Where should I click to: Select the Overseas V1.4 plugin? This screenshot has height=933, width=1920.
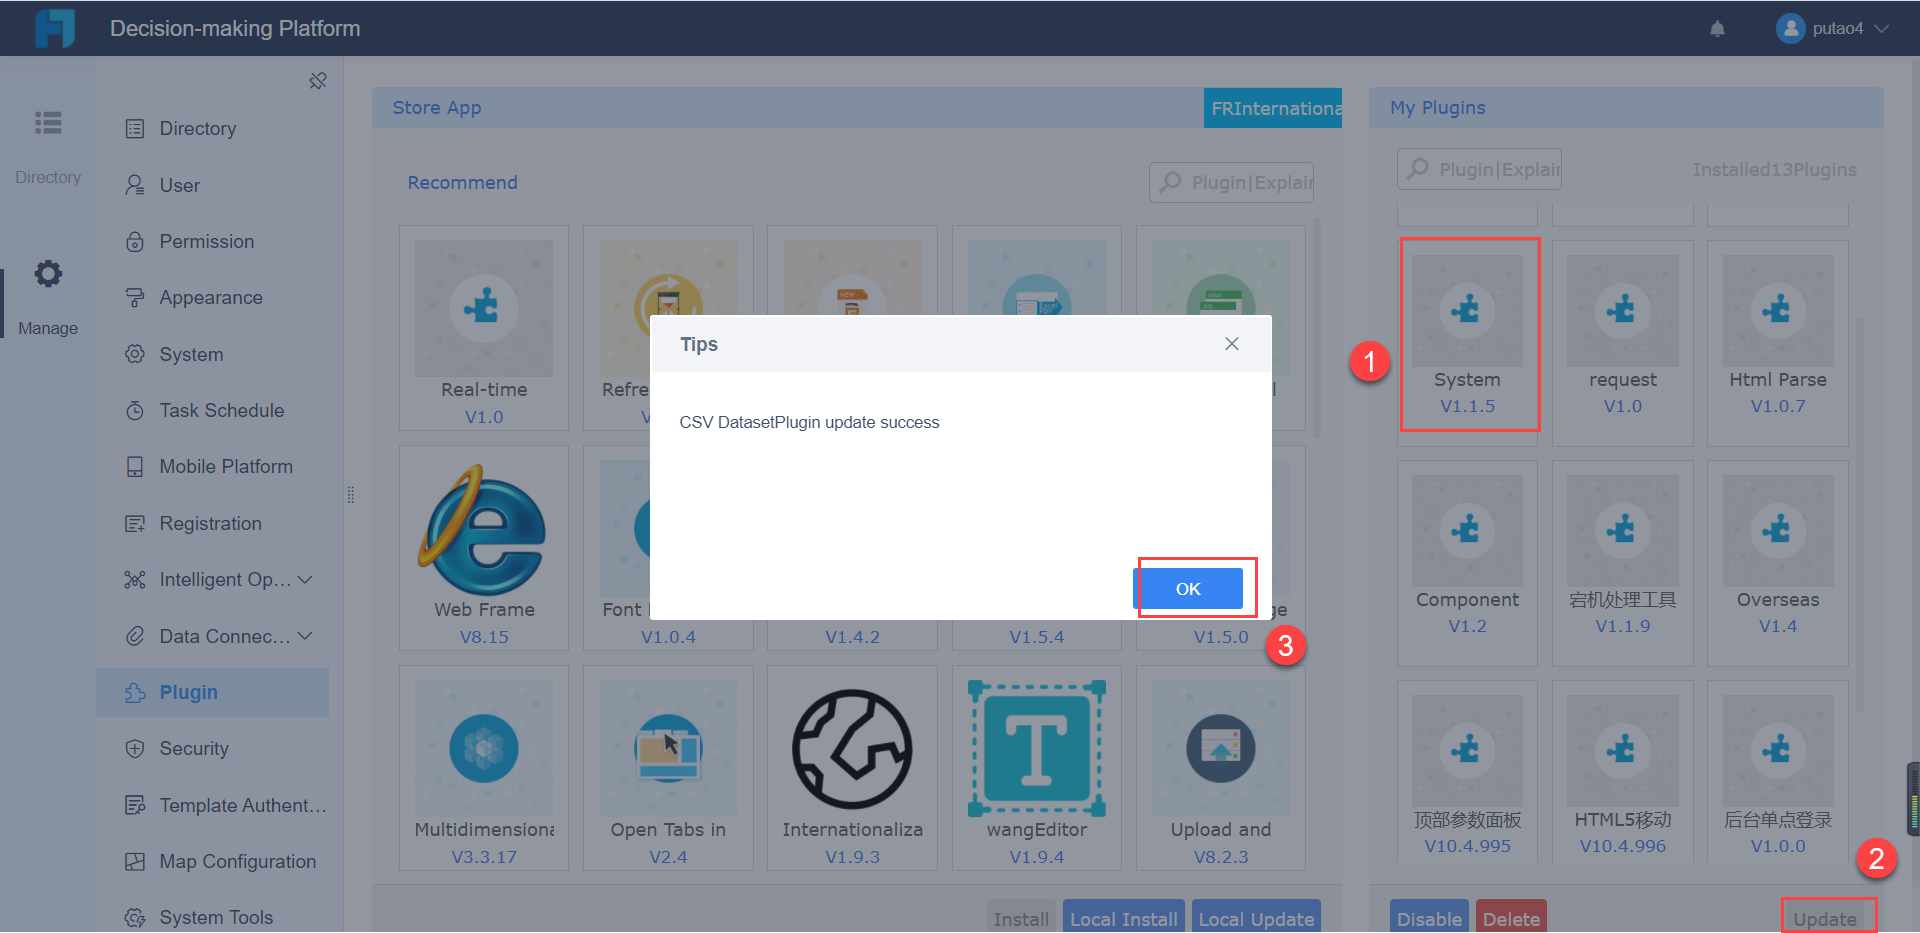point(1778,563)
